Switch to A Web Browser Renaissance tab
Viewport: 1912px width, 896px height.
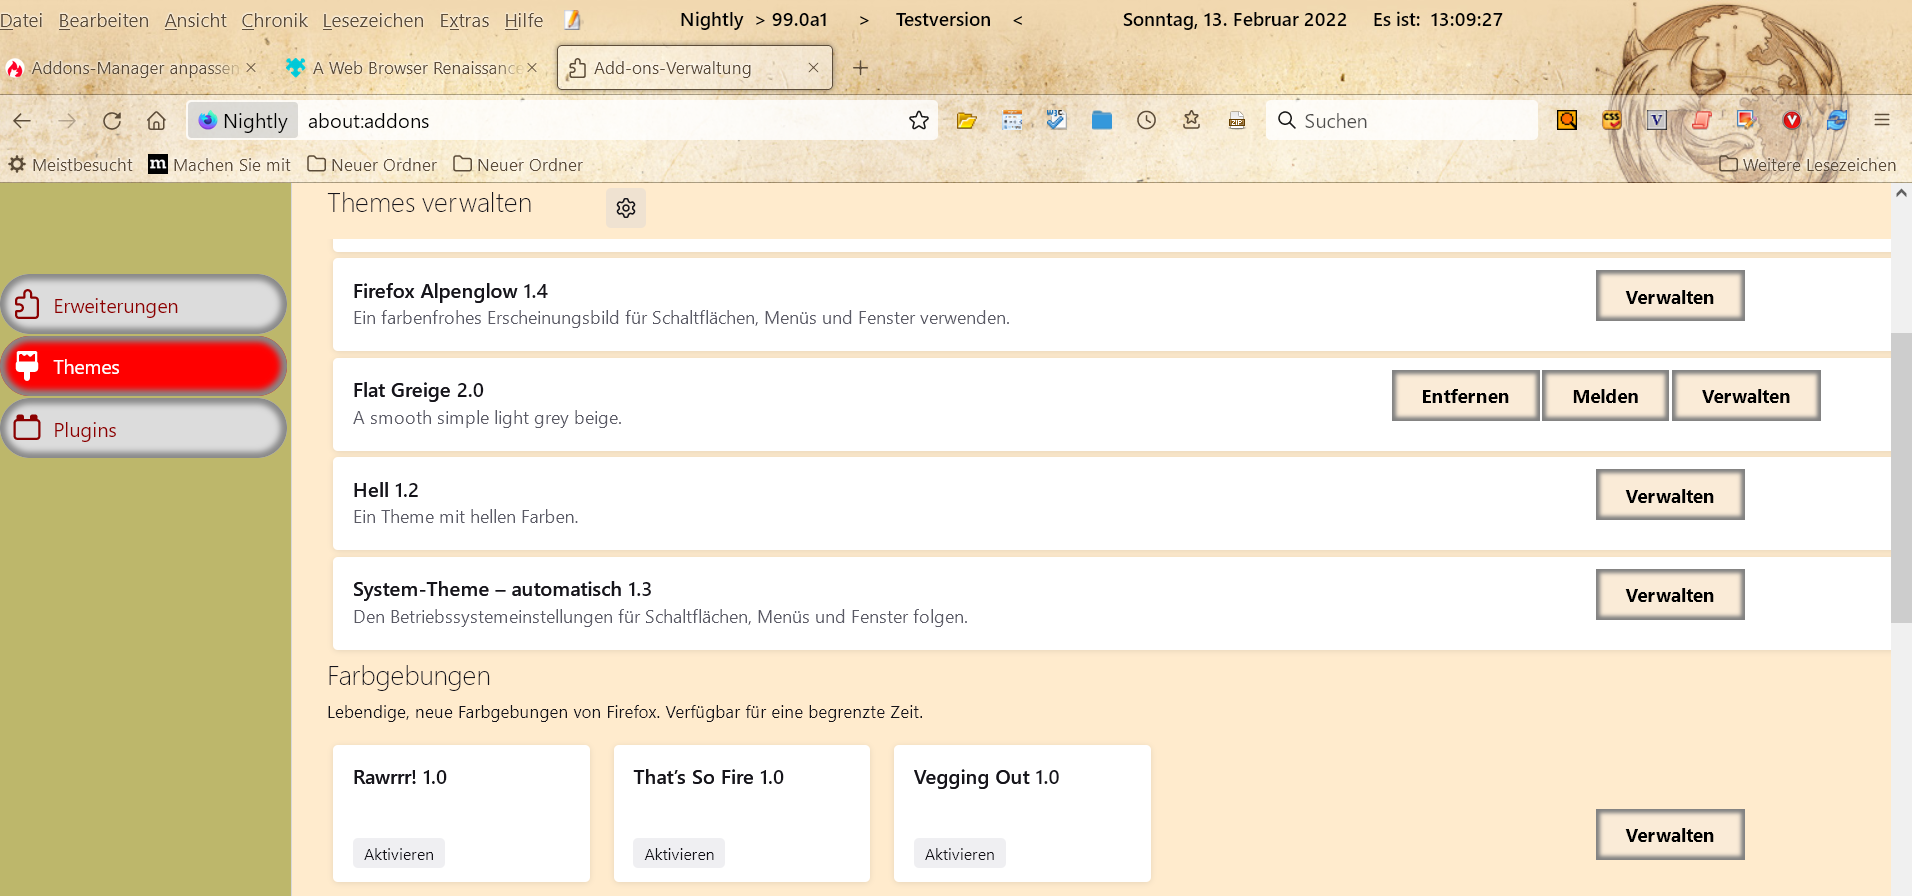click(x=412, y=68)
